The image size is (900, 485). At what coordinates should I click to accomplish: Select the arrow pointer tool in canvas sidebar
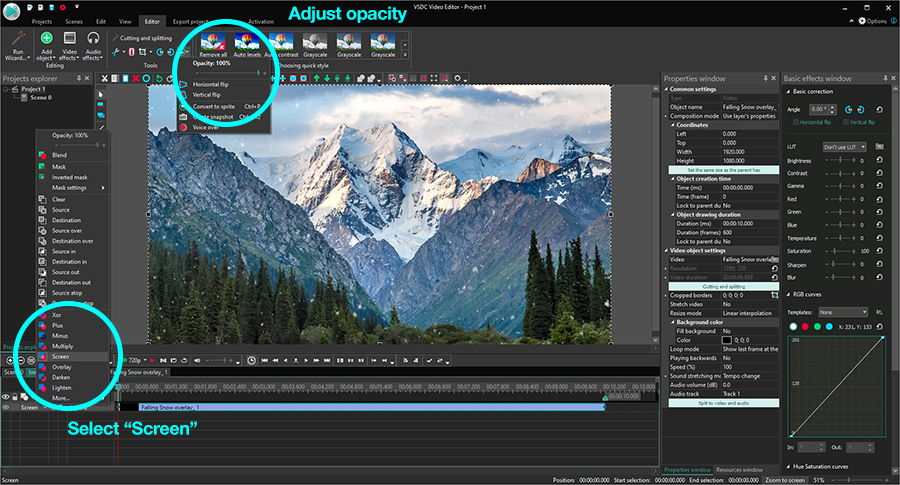coord(101,95)
